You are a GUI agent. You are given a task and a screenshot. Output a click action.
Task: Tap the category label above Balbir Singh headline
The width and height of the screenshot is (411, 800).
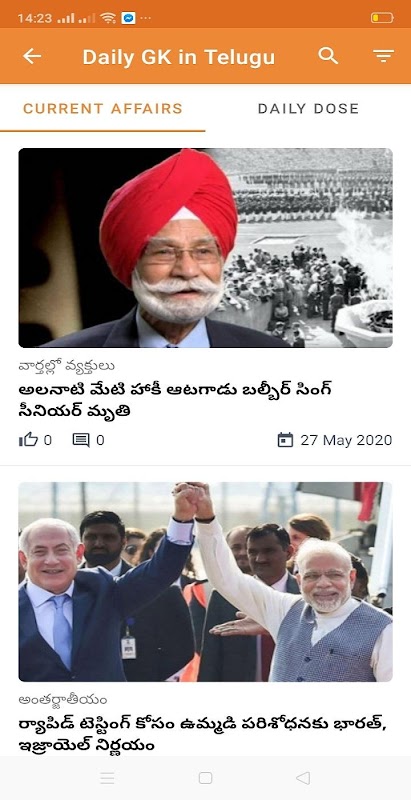tap(67, 366)
